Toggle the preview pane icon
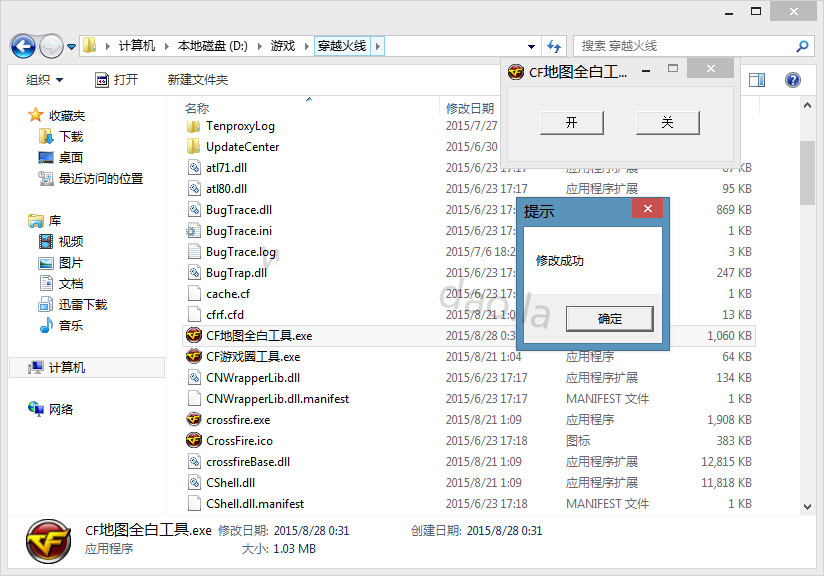Image resolution: width=824 pixels, height=576 pixels. 757,80
